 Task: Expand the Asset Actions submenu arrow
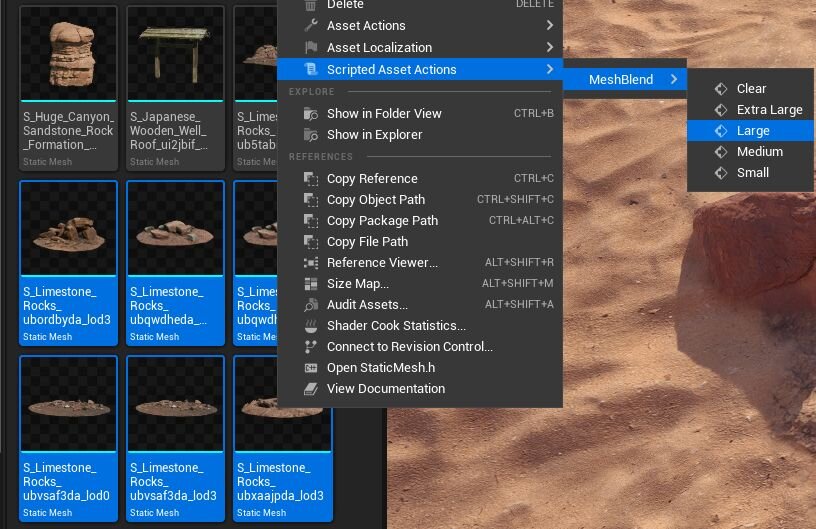[x=550, y=25]
